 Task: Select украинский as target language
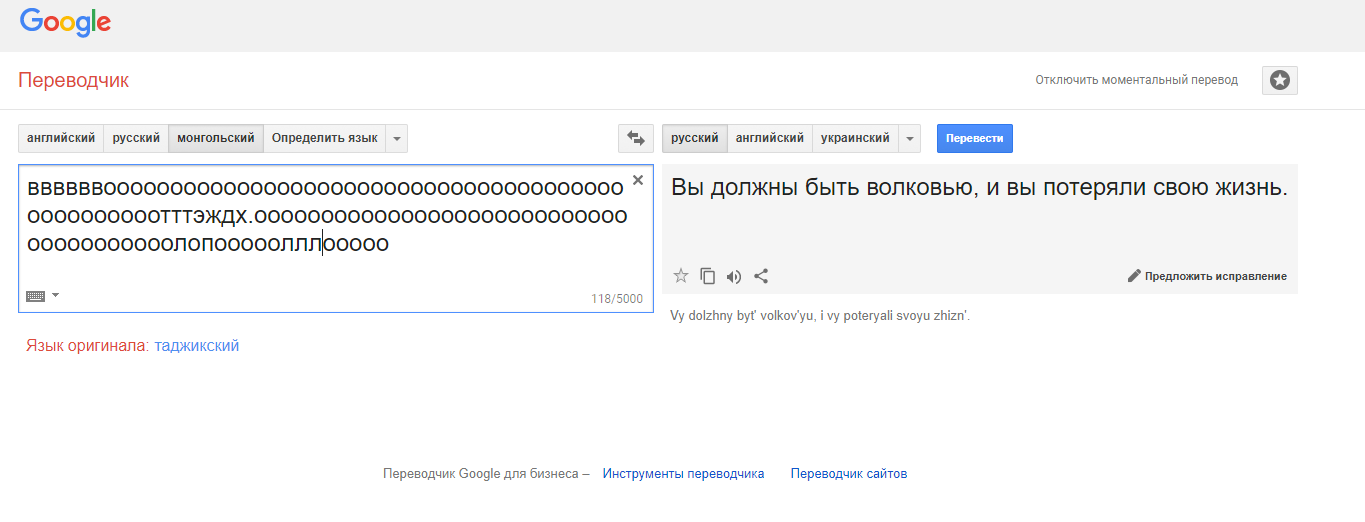pos(855,138)
